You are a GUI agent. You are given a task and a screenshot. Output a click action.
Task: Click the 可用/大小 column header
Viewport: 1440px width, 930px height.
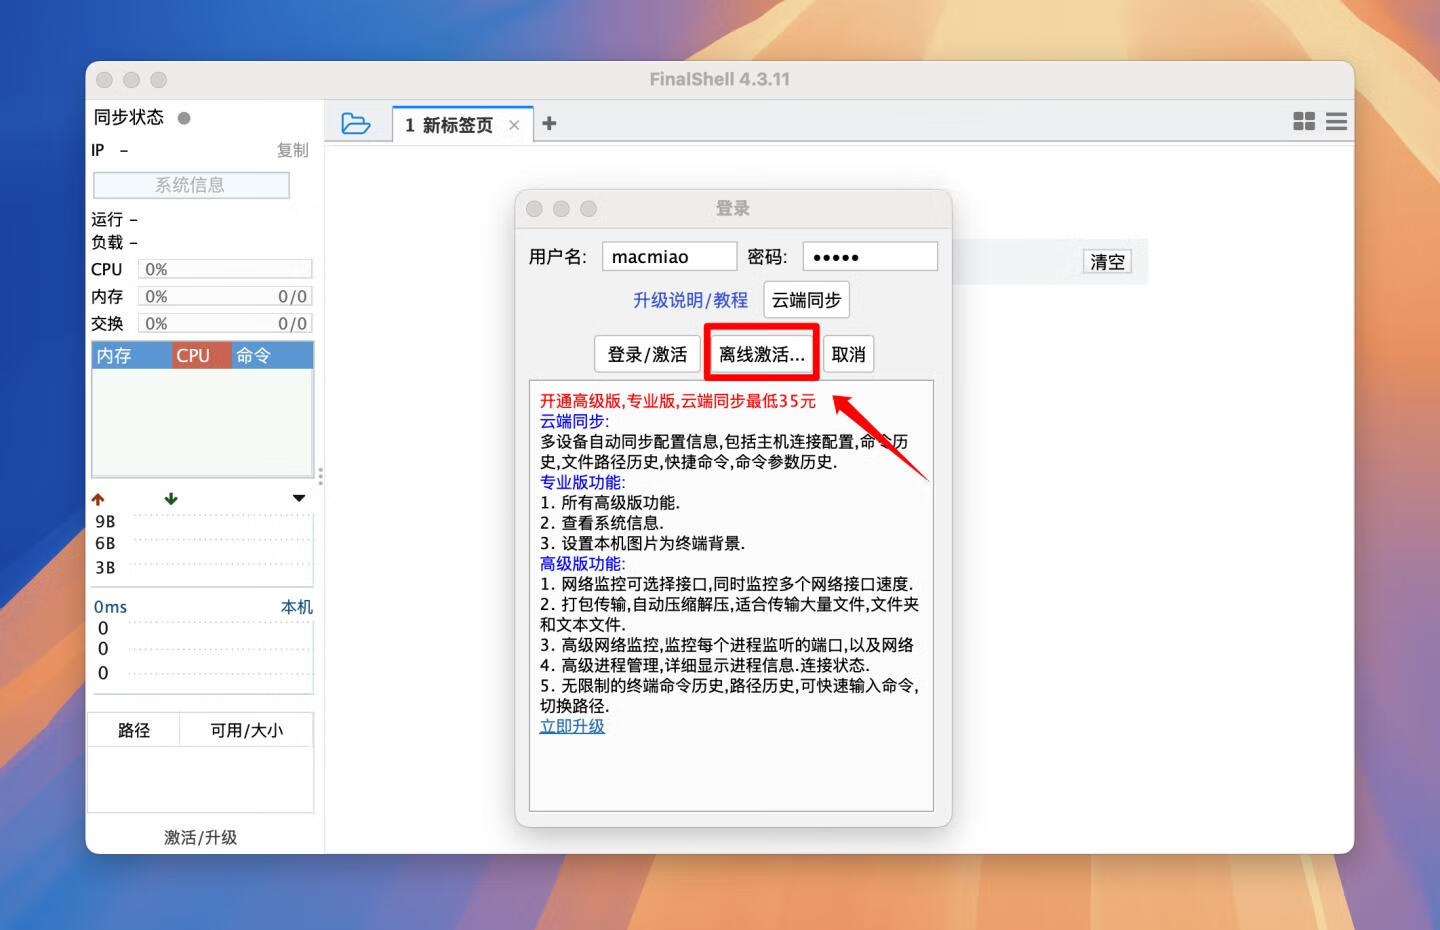(x=246, y=730)
